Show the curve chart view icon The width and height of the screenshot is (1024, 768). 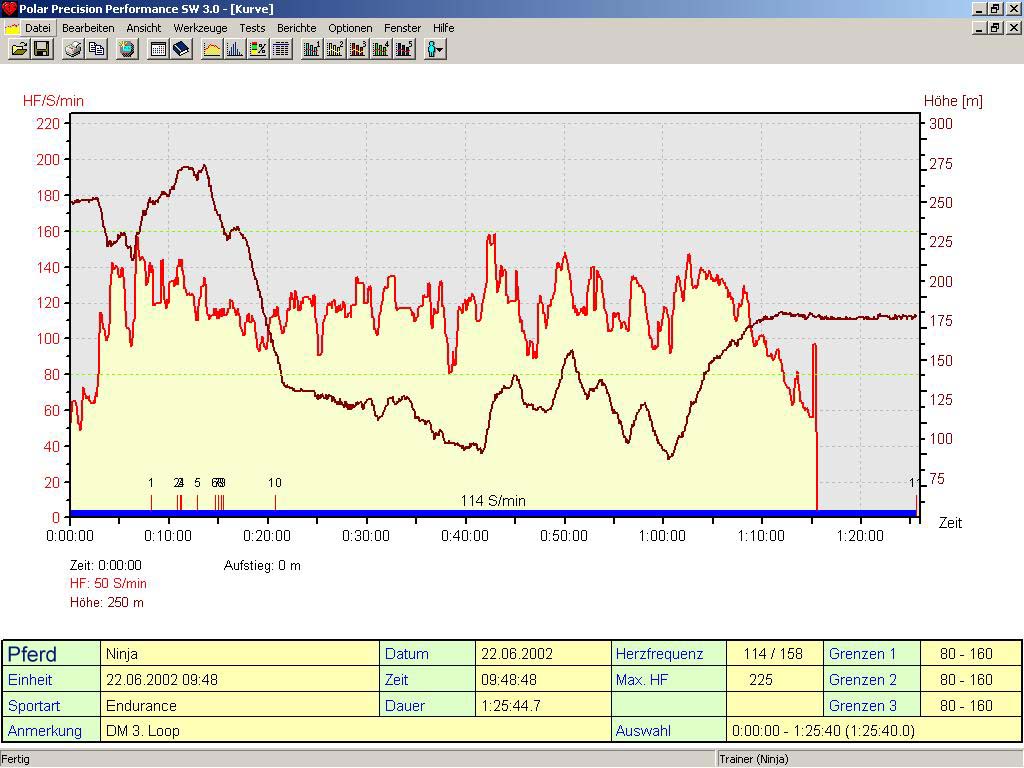pos(212,49)
